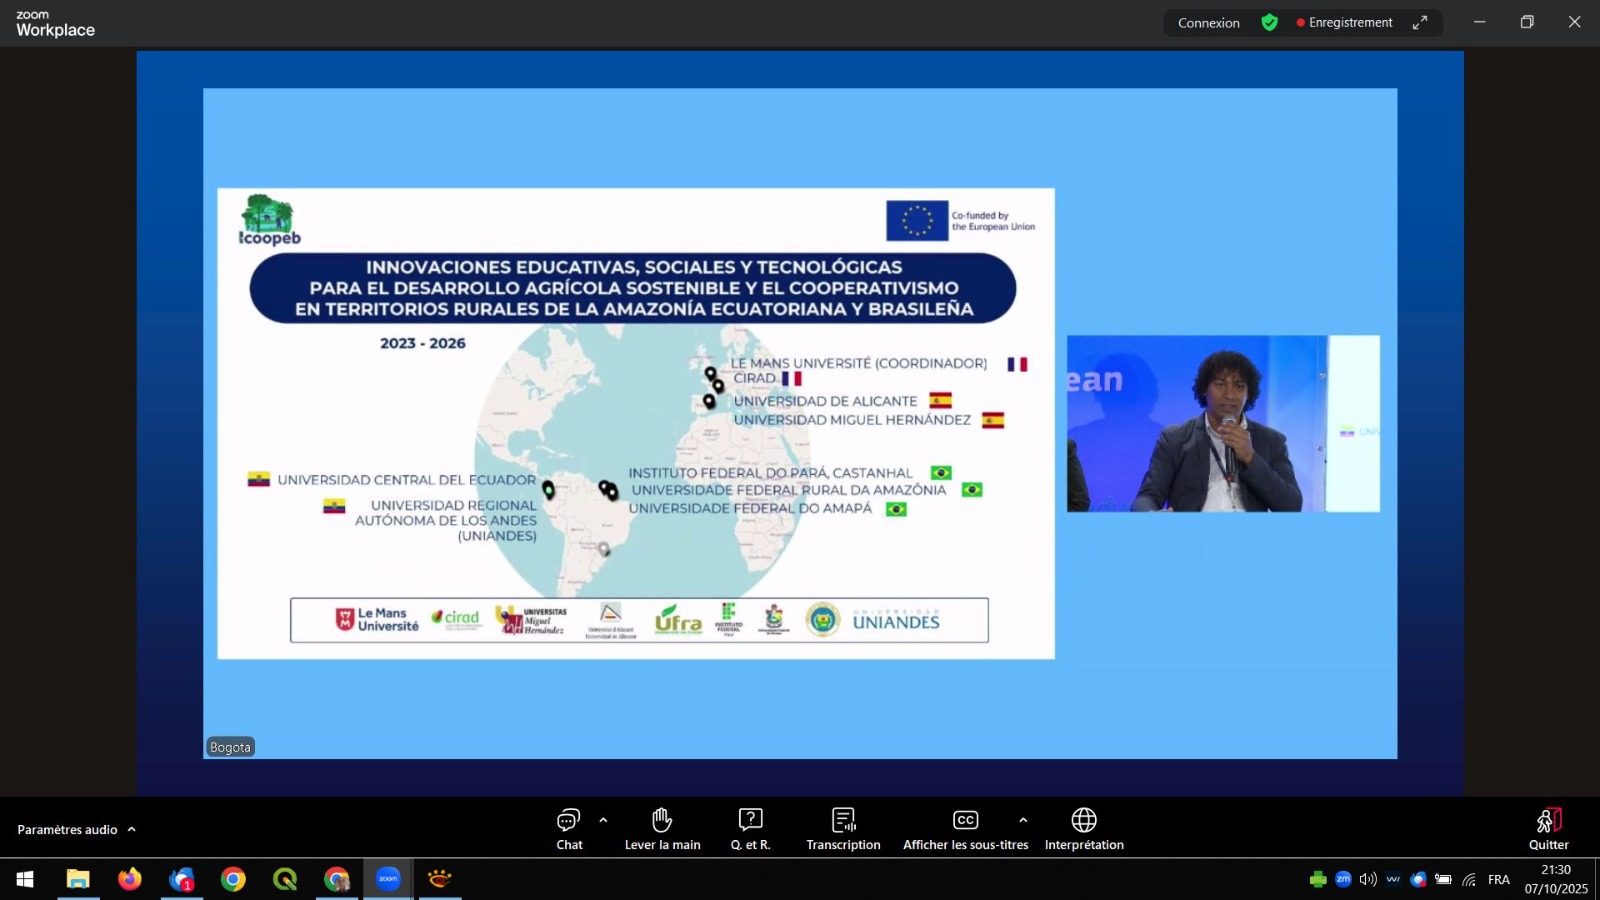The width and height of the screenshot is (1600, 900).
Task: Click the Quitter leave meeting icon
Action: (x=1548, y=829)
